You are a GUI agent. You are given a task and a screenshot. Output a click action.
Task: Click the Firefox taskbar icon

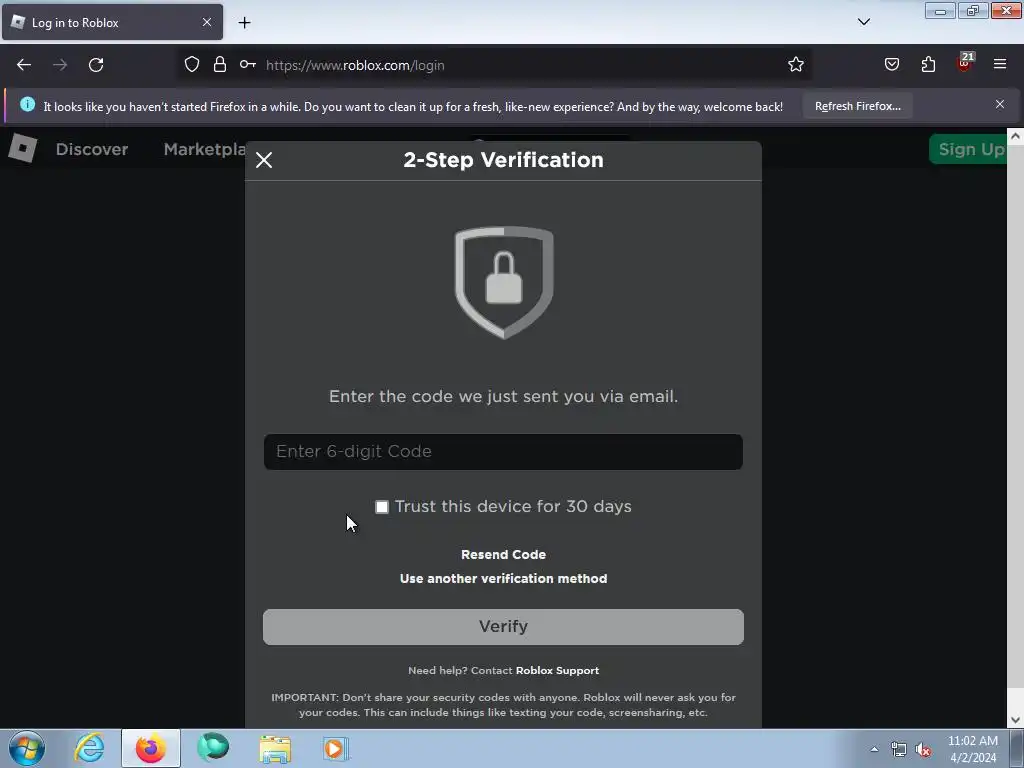(x=151, y=748)
